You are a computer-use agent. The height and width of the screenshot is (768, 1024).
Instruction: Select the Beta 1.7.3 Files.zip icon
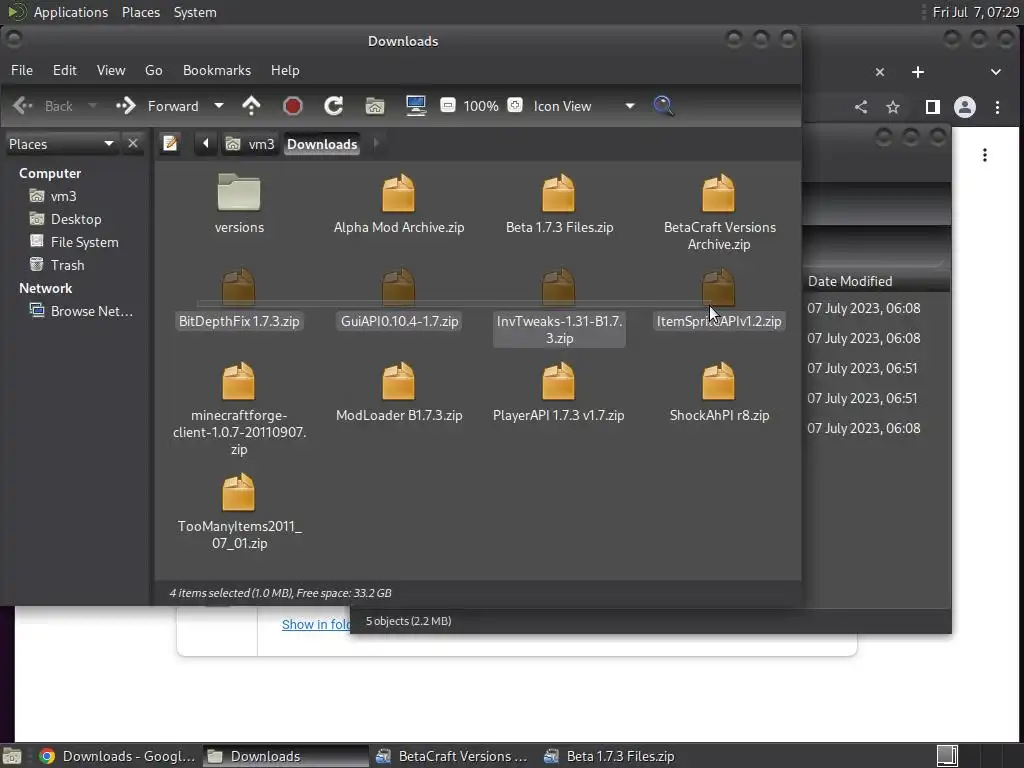point(558,193)
